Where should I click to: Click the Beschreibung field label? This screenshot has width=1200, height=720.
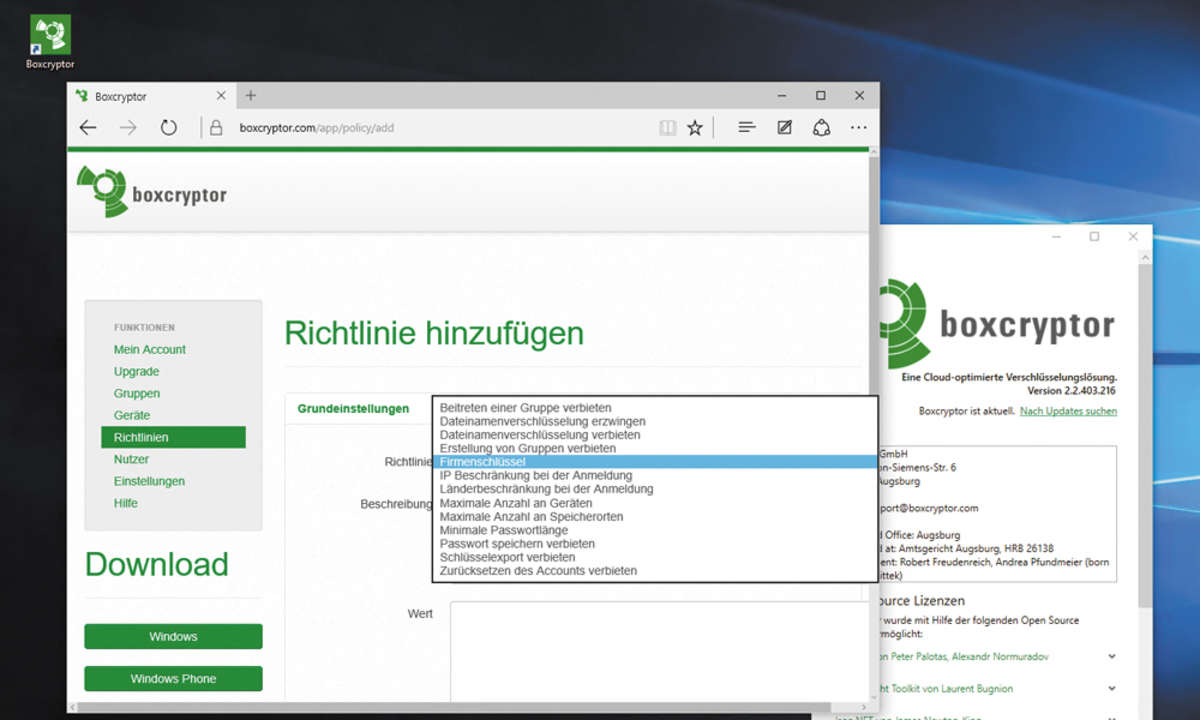tap(396, 504)
